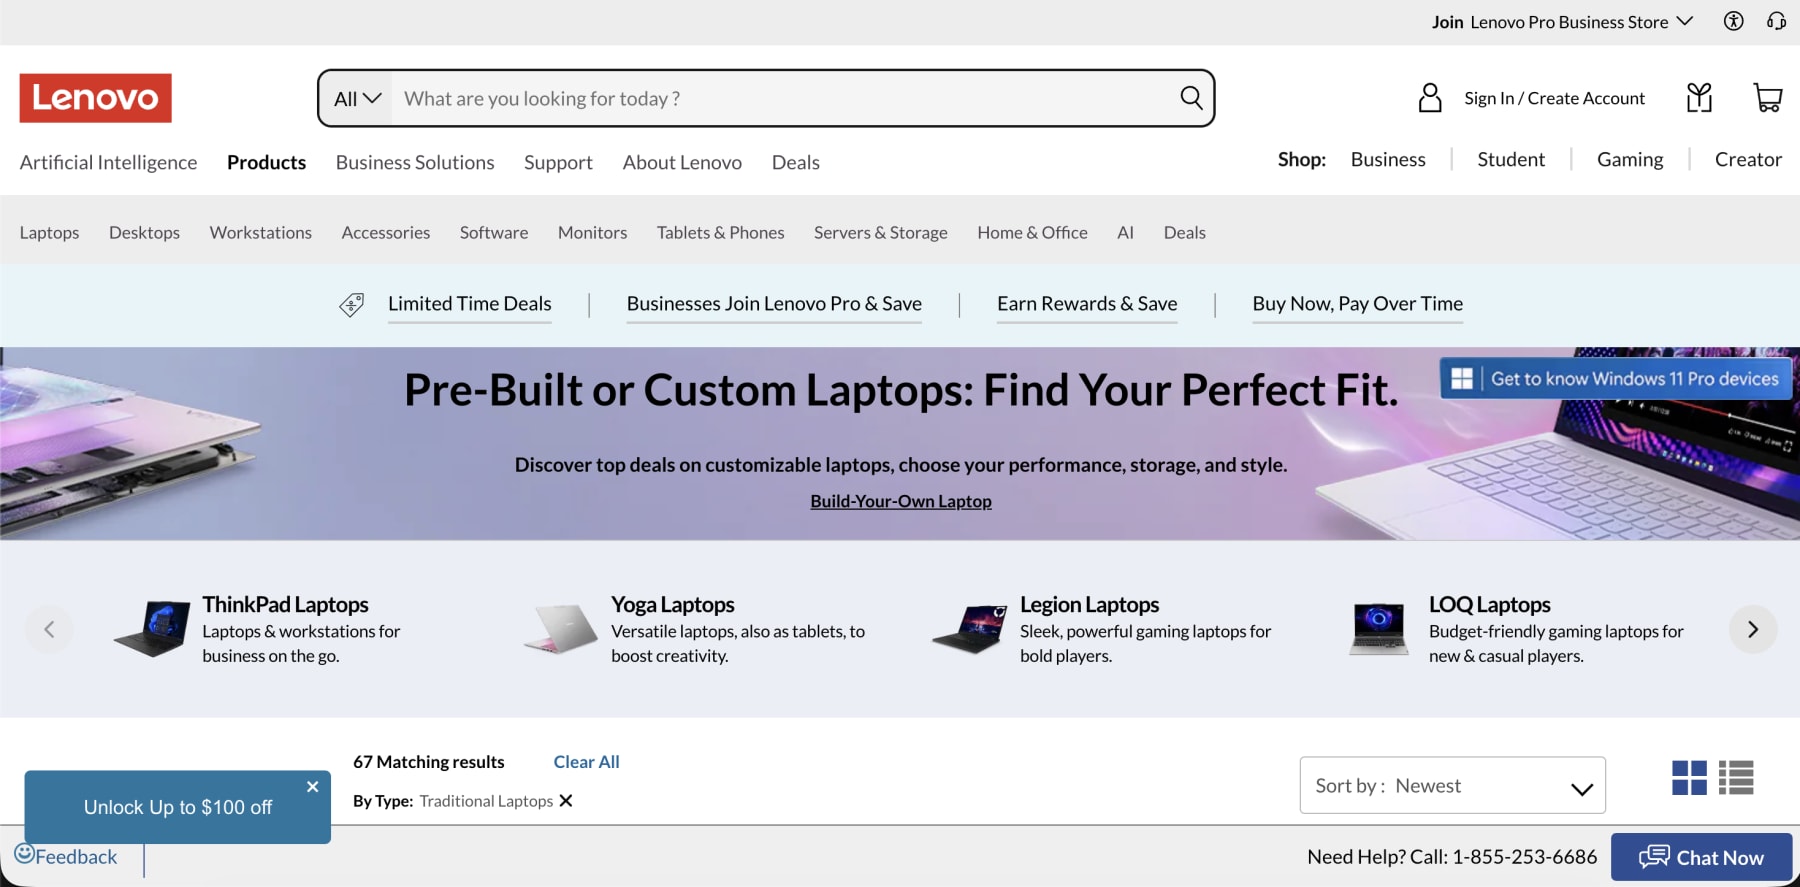Expand the All search category dropdown
Viewport: 1800px width, 887px height.
click(x=357, y=99)
